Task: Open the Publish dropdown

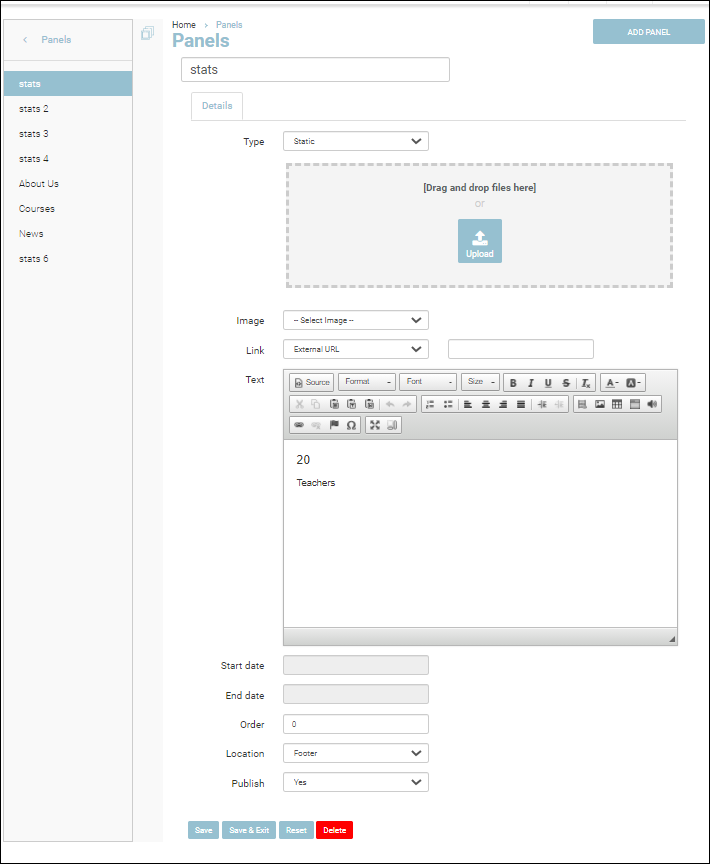Action: click(355, 782)
